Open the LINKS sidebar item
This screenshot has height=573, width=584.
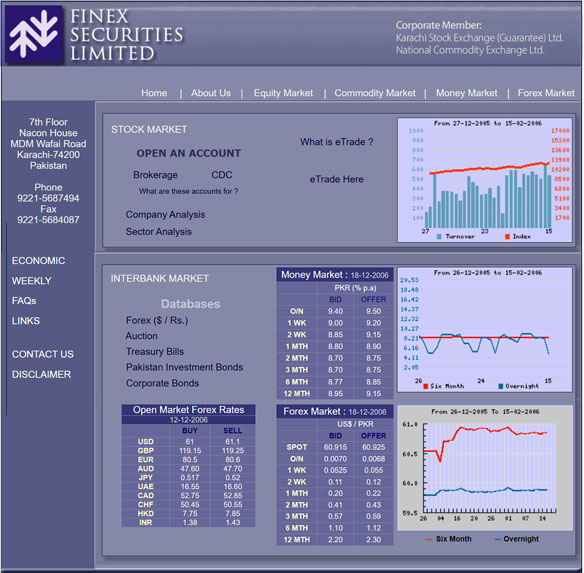[x=26, y=321]
